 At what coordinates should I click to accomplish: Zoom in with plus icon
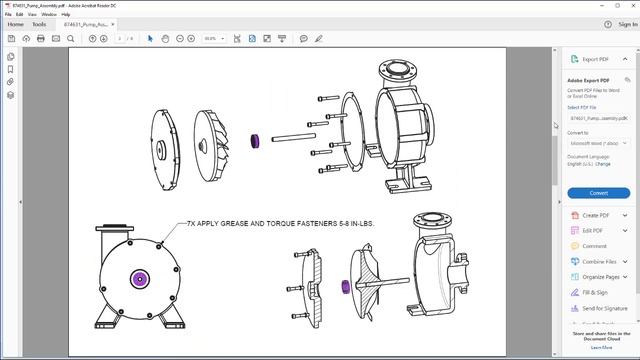click(x=191, y=39)
